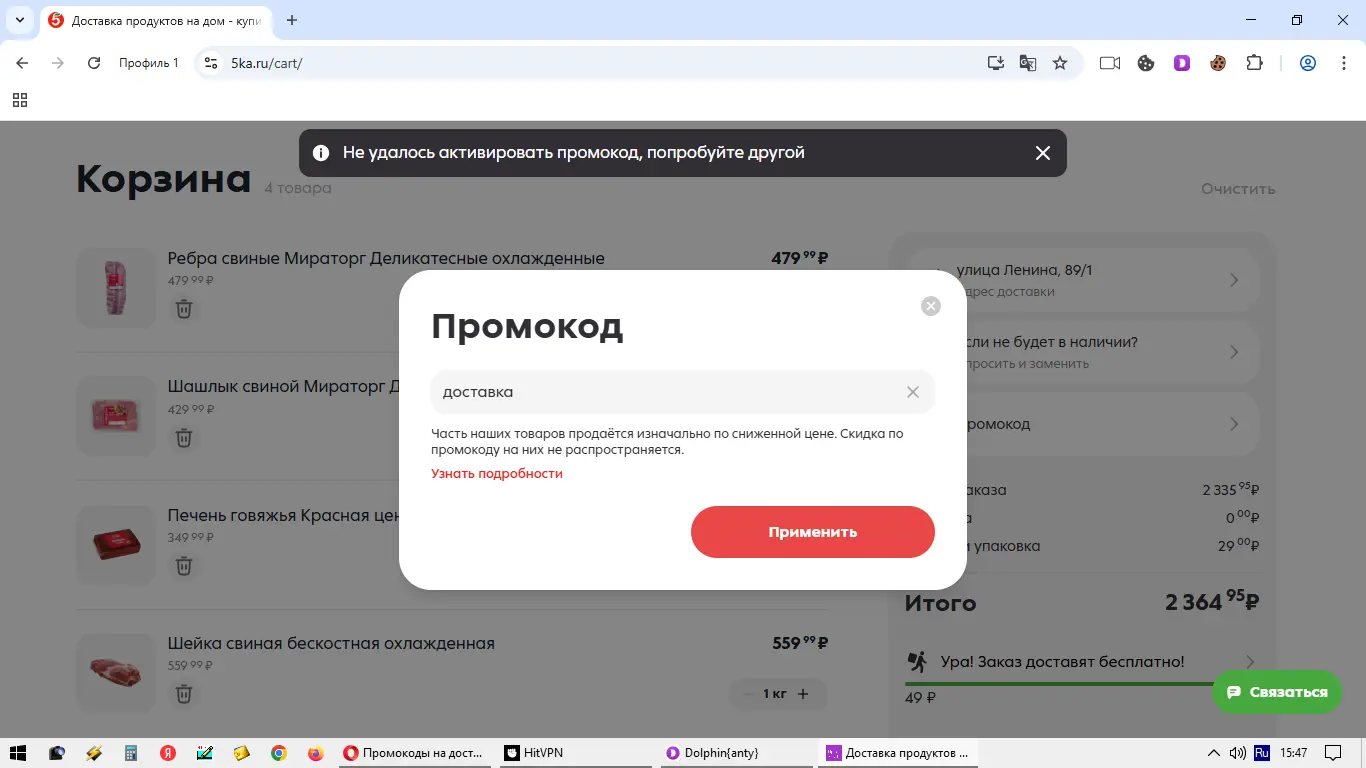Image resolution: width=1366 pixels, height=768 pixels.
Task: Open the Ребра свиные product thumbnail
Action: coord(116,287)
